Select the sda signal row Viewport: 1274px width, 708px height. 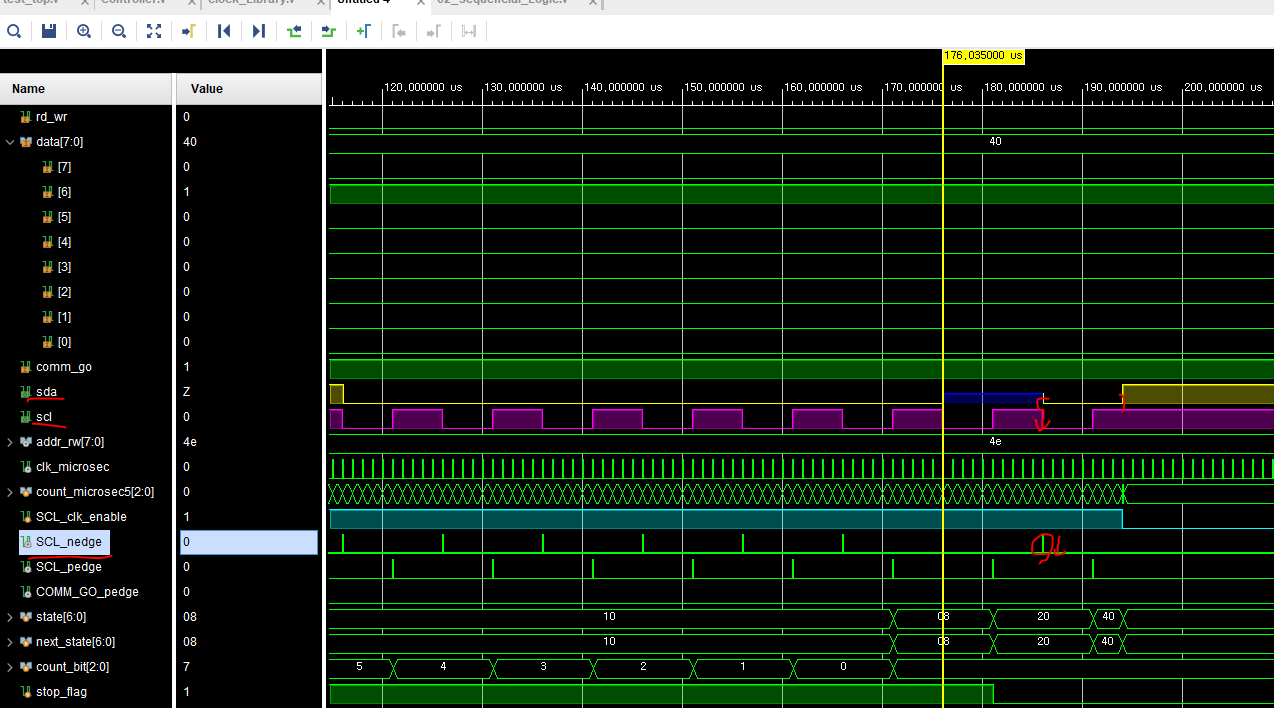pyautogui.click(x=46, y=391)
